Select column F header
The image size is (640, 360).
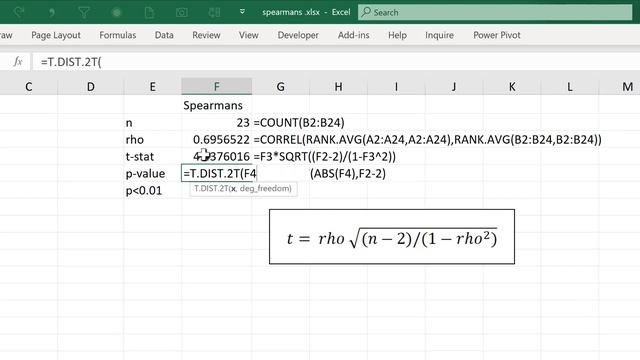[217, 87]
